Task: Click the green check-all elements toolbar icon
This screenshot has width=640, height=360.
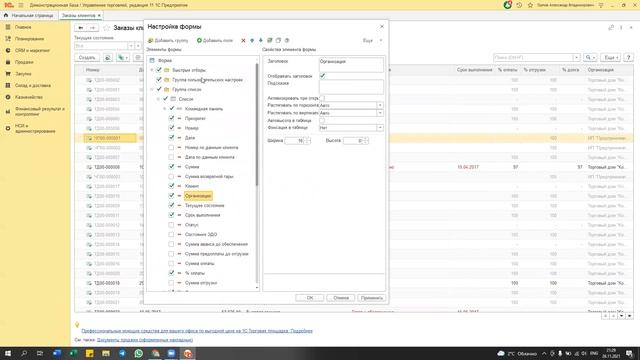Action: [269, 40]
